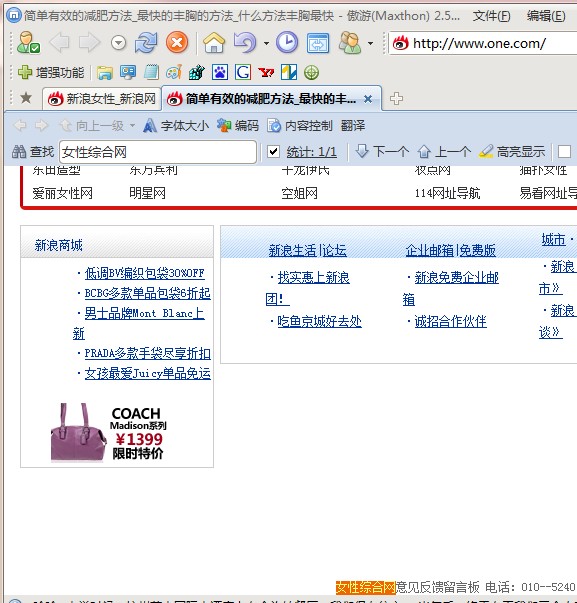Open a new tab with plus
Screen dimensions: 577x603
coord(396,99)
